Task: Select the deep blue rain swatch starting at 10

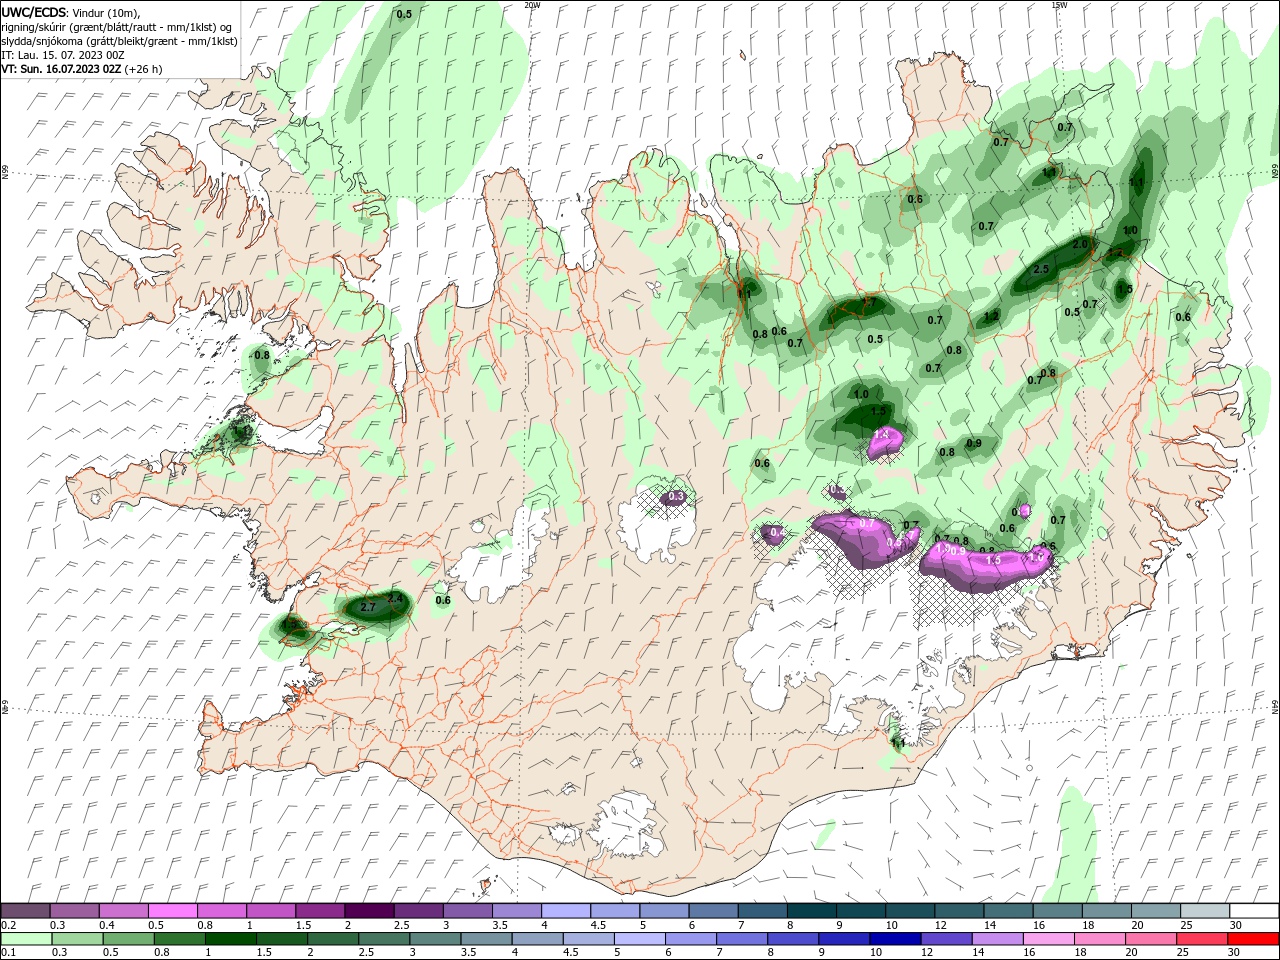Action: [x=893, y=939]
